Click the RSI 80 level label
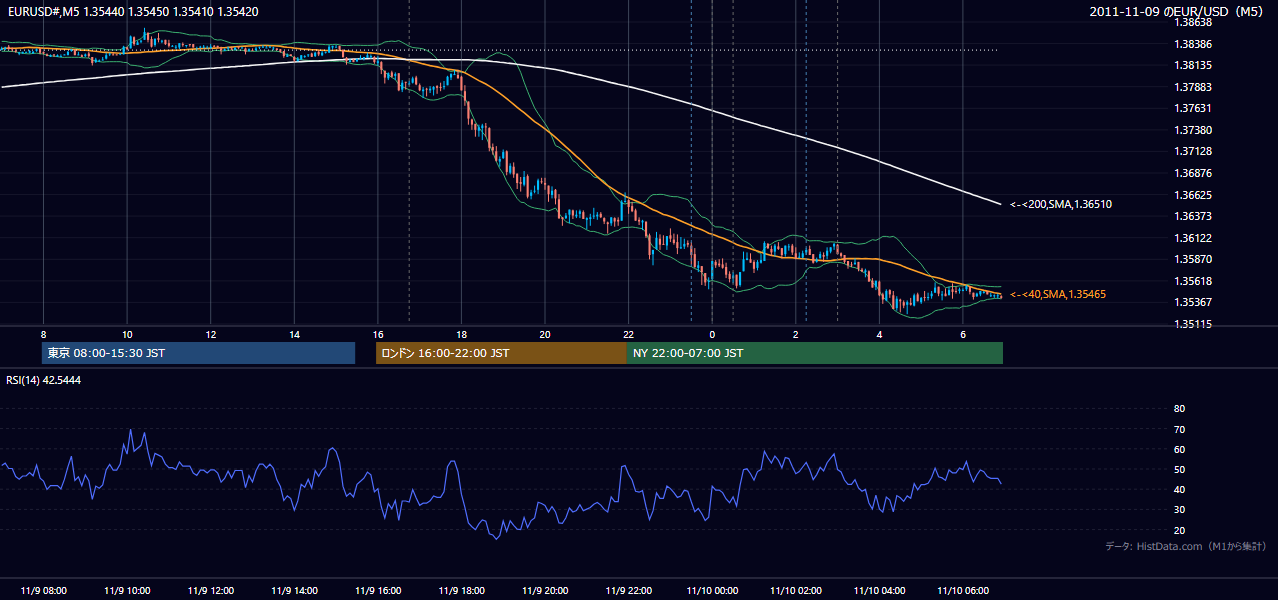The height and width of the screenshot is (600, 1278). click(x=1179, y=409)
